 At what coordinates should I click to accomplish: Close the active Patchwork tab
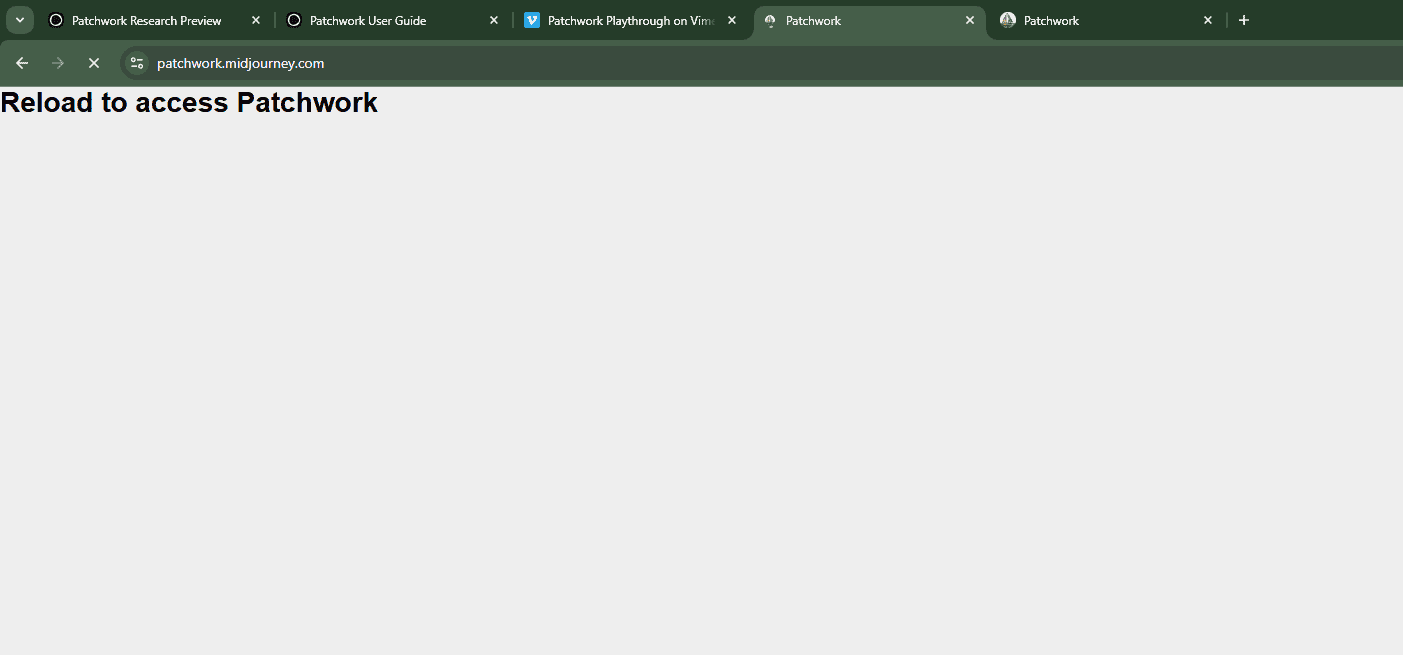(969, 20)
